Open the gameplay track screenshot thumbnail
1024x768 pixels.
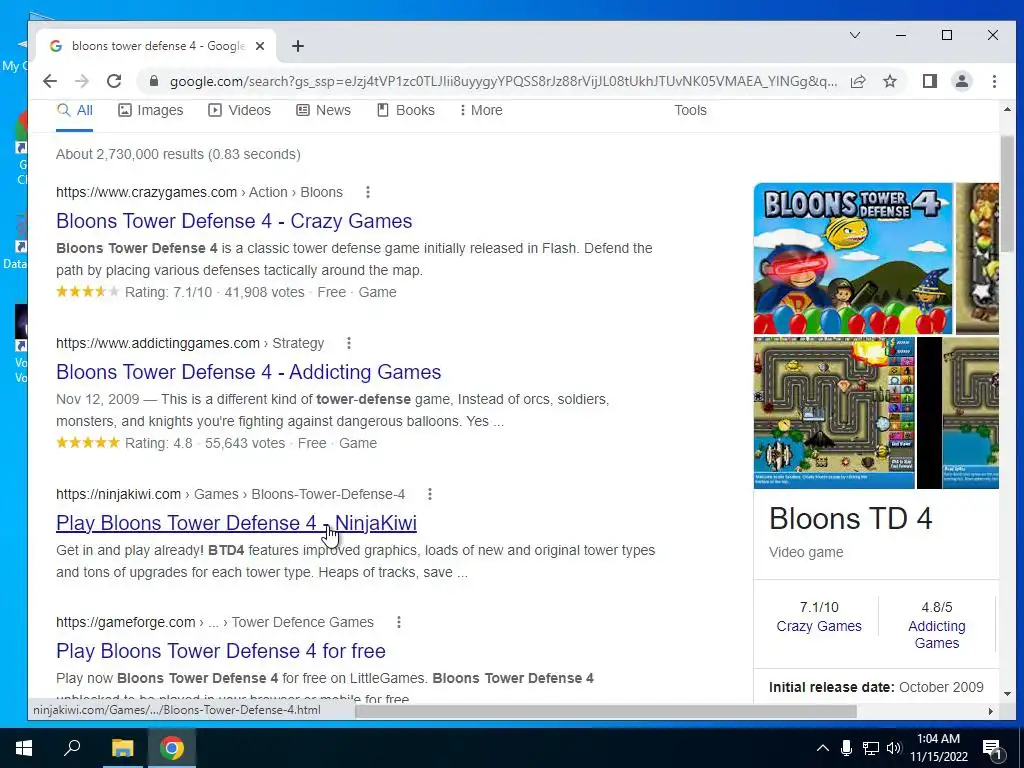(x=834, y=413)
